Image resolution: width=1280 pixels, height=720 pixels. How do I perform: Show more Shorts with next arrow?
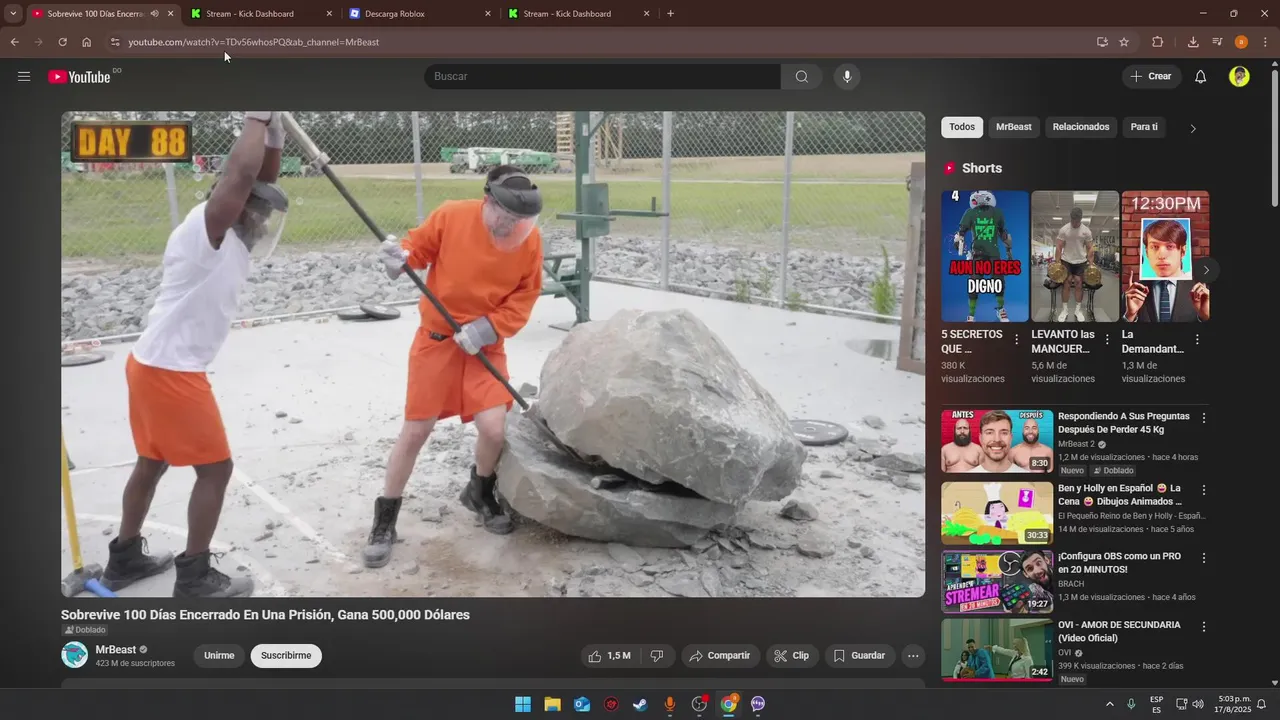(x=1206, y=270)
